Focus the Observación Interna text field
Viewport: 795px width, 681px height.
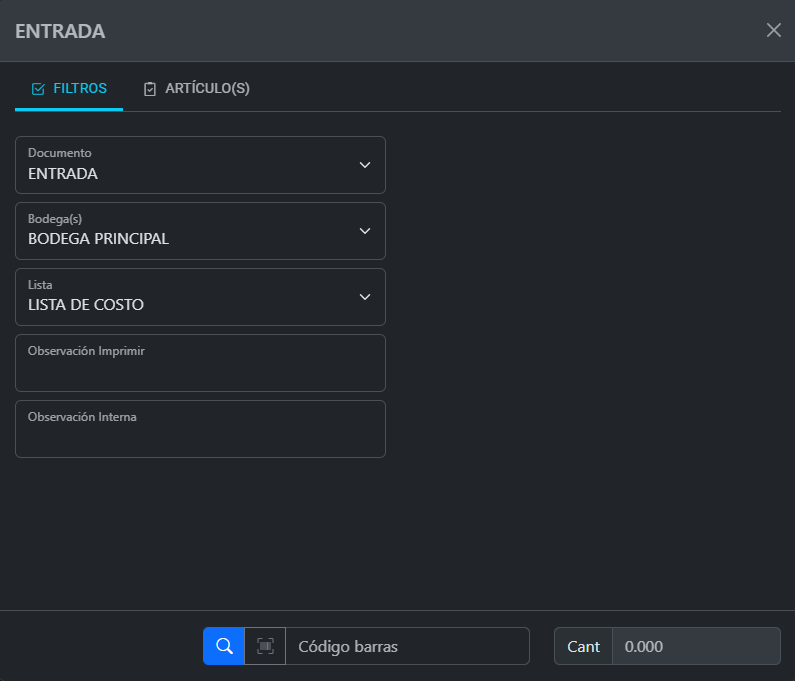(200, 434)
